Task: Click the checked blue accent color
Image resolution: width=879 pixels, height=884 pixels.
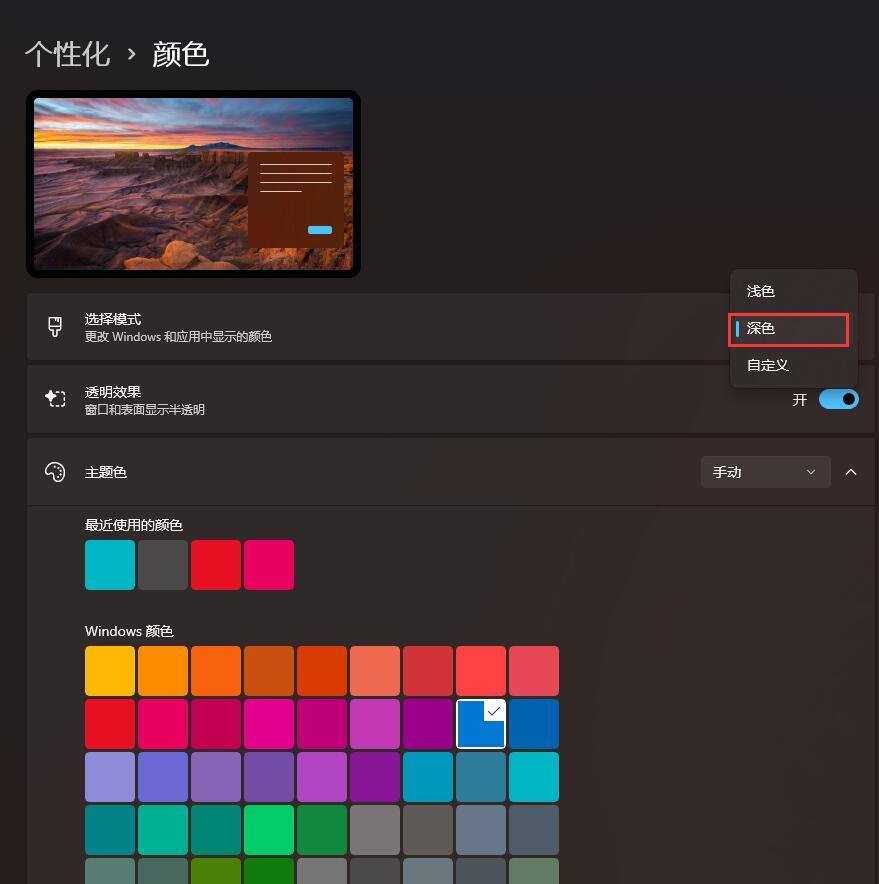Action: (x=480, y=723)
